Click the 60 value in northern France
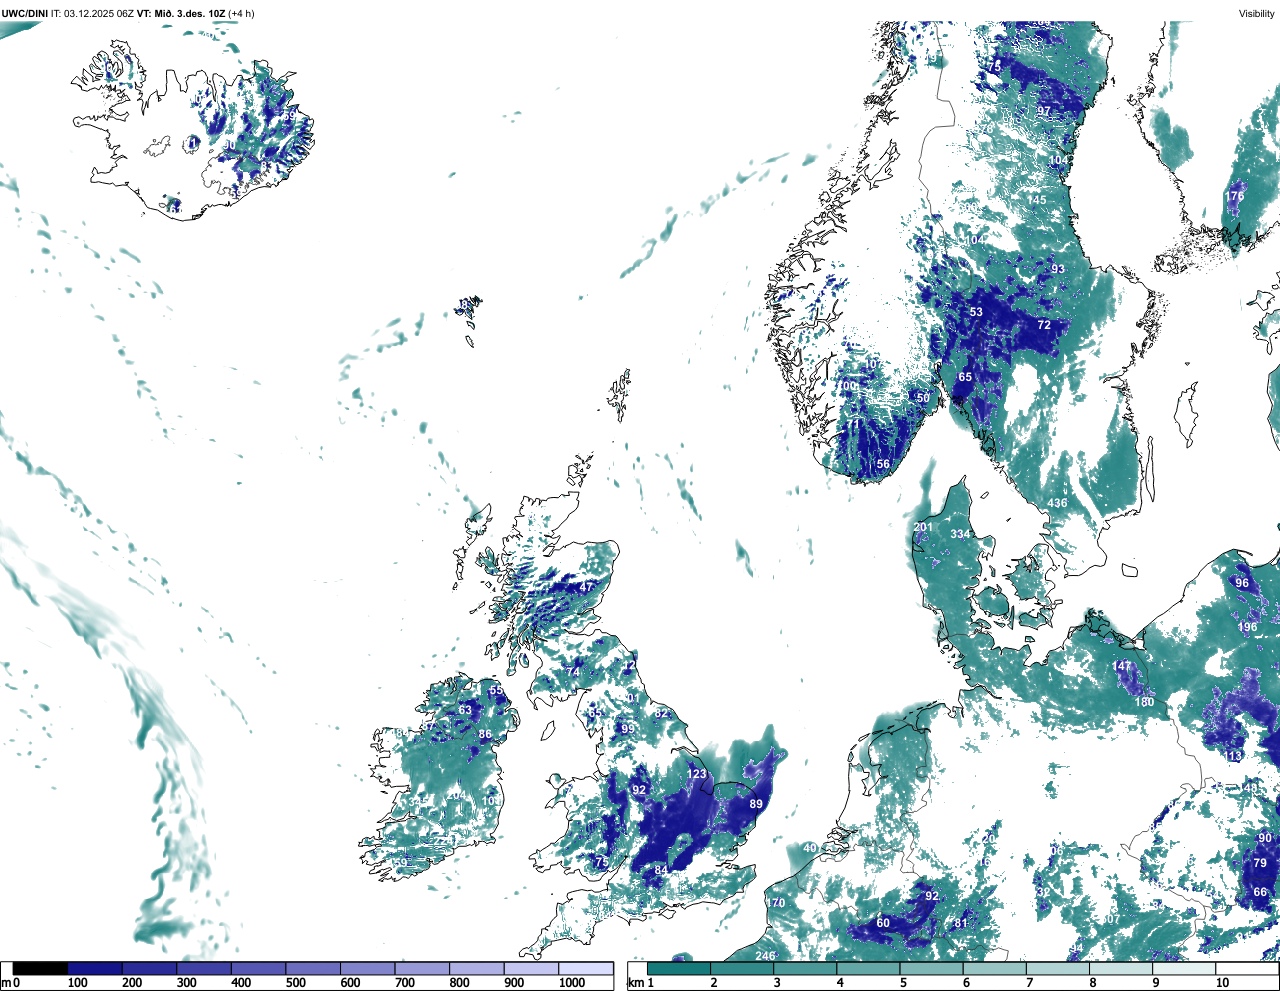Screen dimensions: 1280x991 tap(883, 923)
